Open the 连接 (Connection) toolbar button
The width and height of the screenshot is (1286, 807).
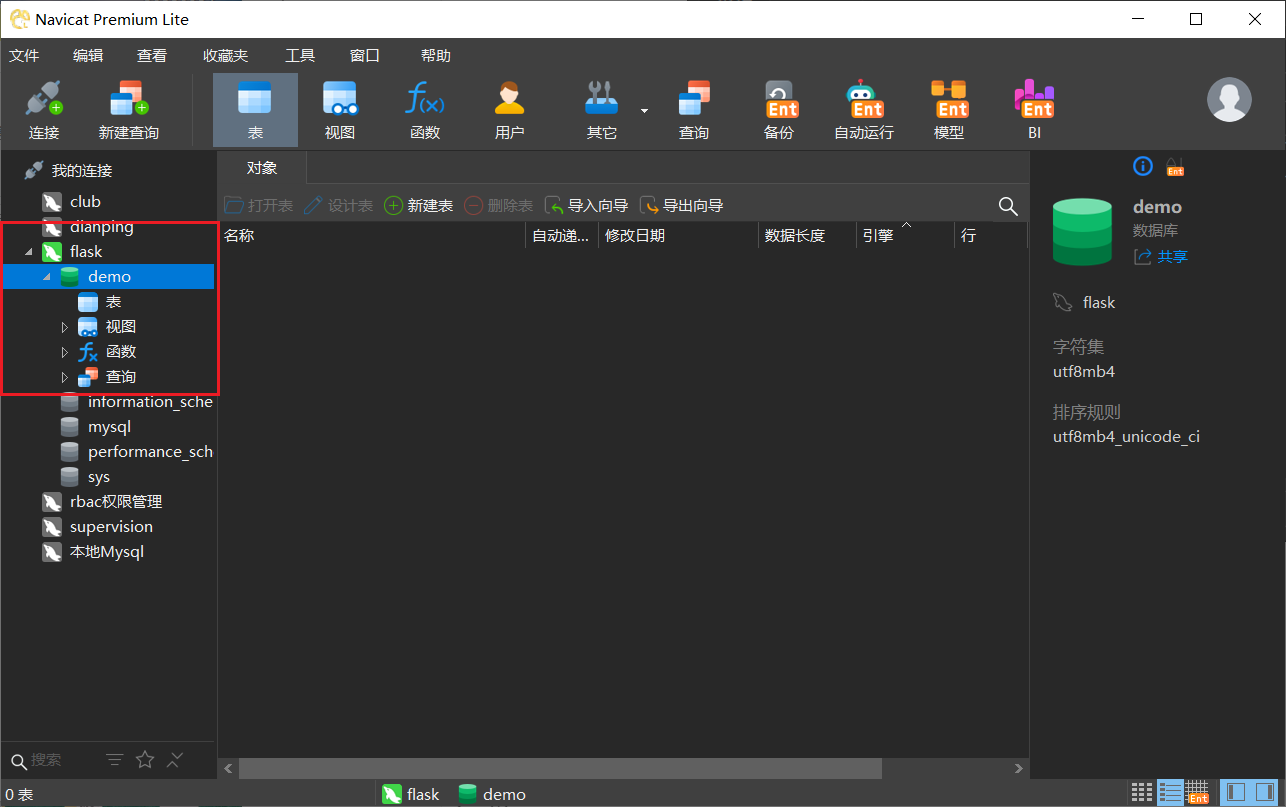click(x=44, y=110)
